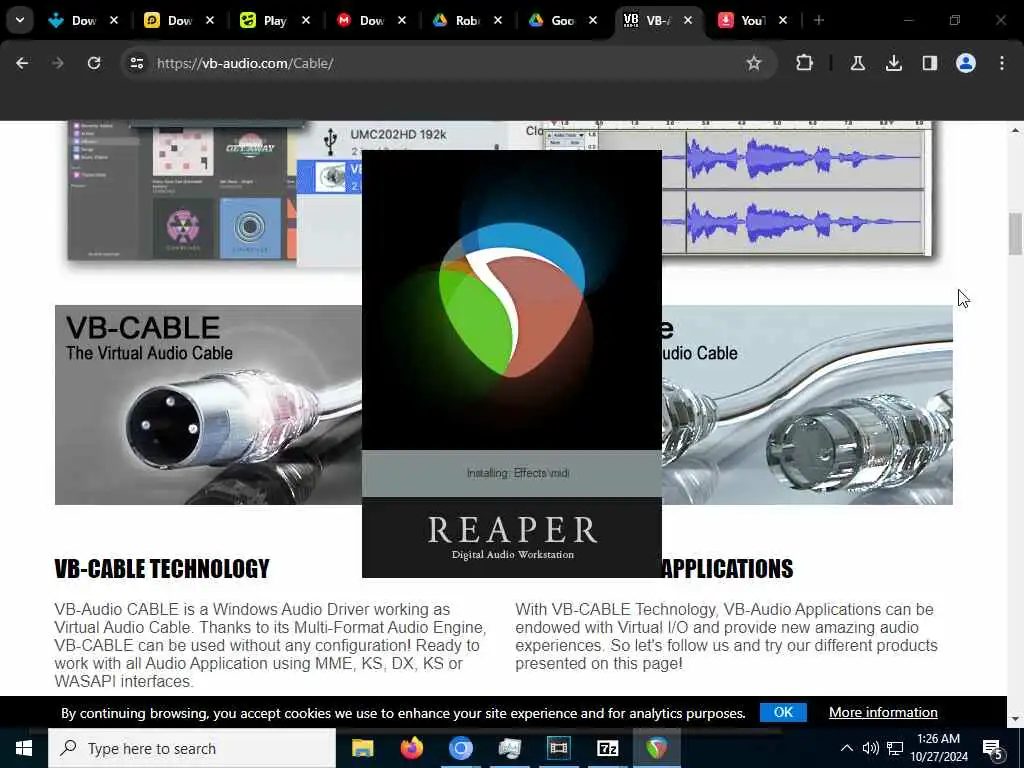Click the 'UMC202HD 192k' device label

point(398,135)
